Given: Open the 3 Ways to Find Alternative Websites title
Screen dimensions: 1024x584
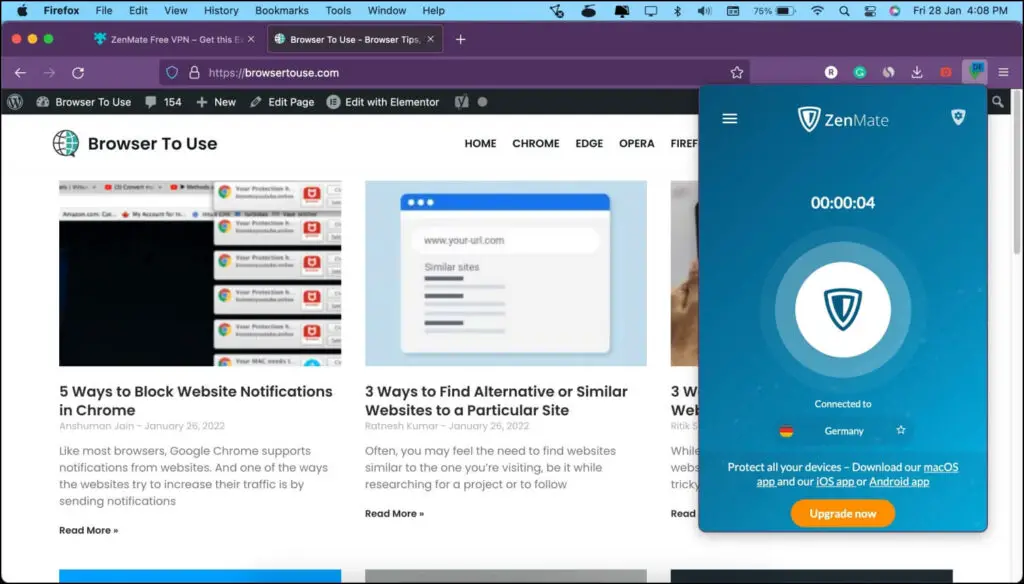Looking at the screenshot, I should pos(496,400).
